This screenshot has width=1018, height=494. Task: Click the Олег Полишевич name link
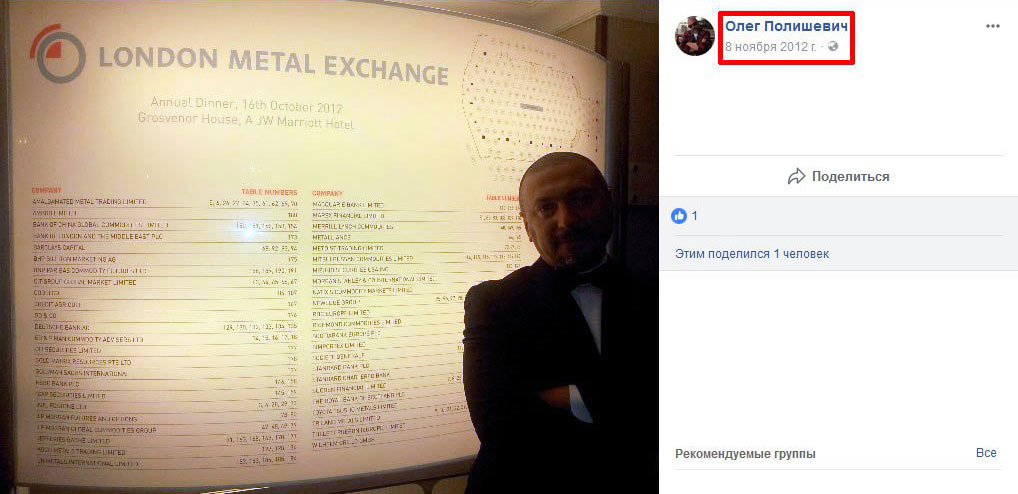(787, 26)
